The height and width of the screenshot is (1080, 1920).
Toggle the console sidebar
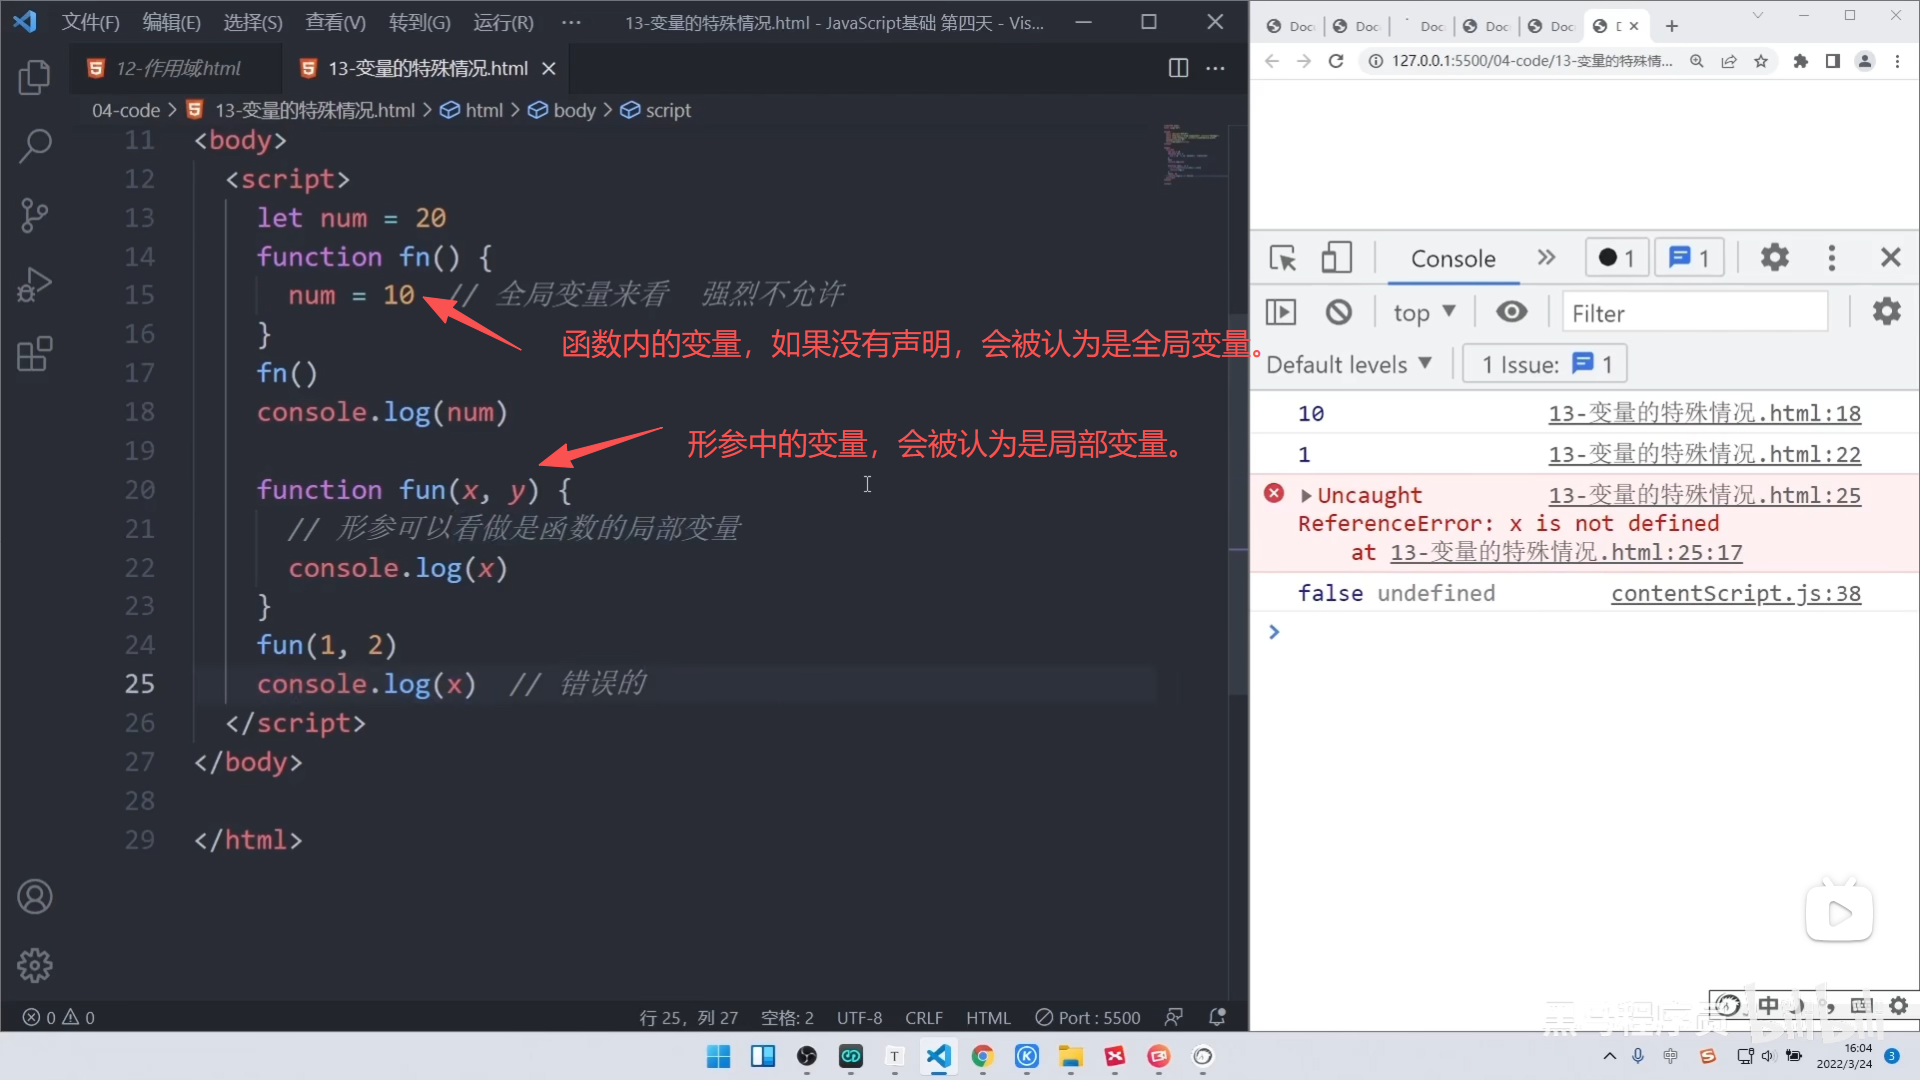[1280, 313]
